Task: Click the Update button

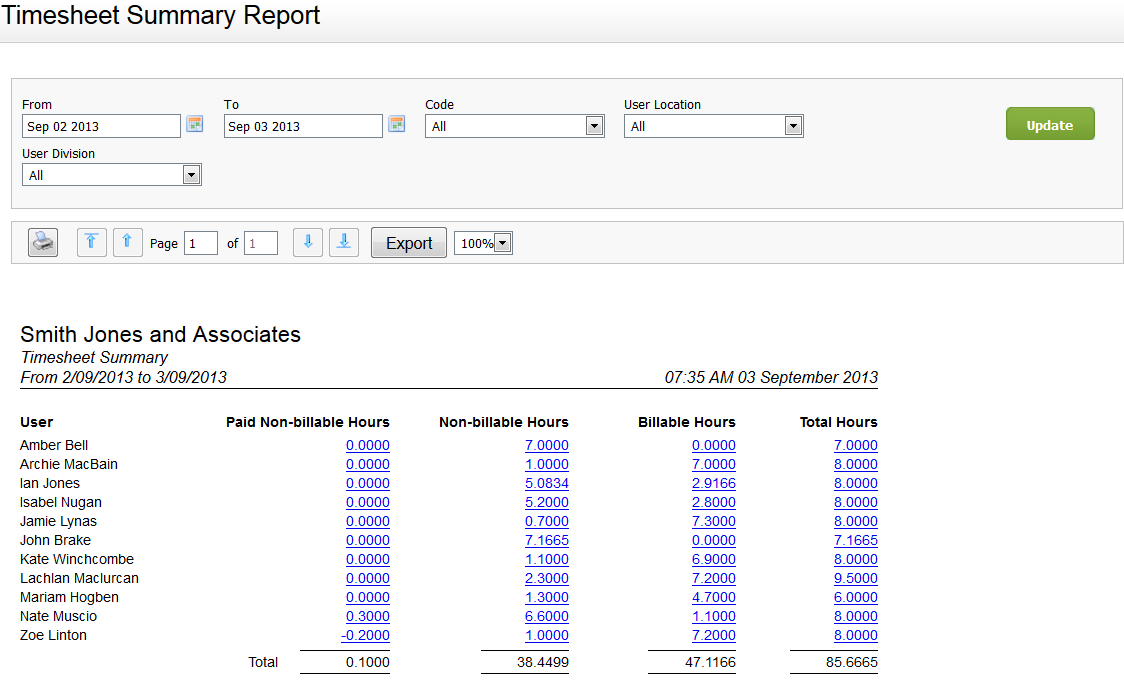Action: coord(1050,123)
